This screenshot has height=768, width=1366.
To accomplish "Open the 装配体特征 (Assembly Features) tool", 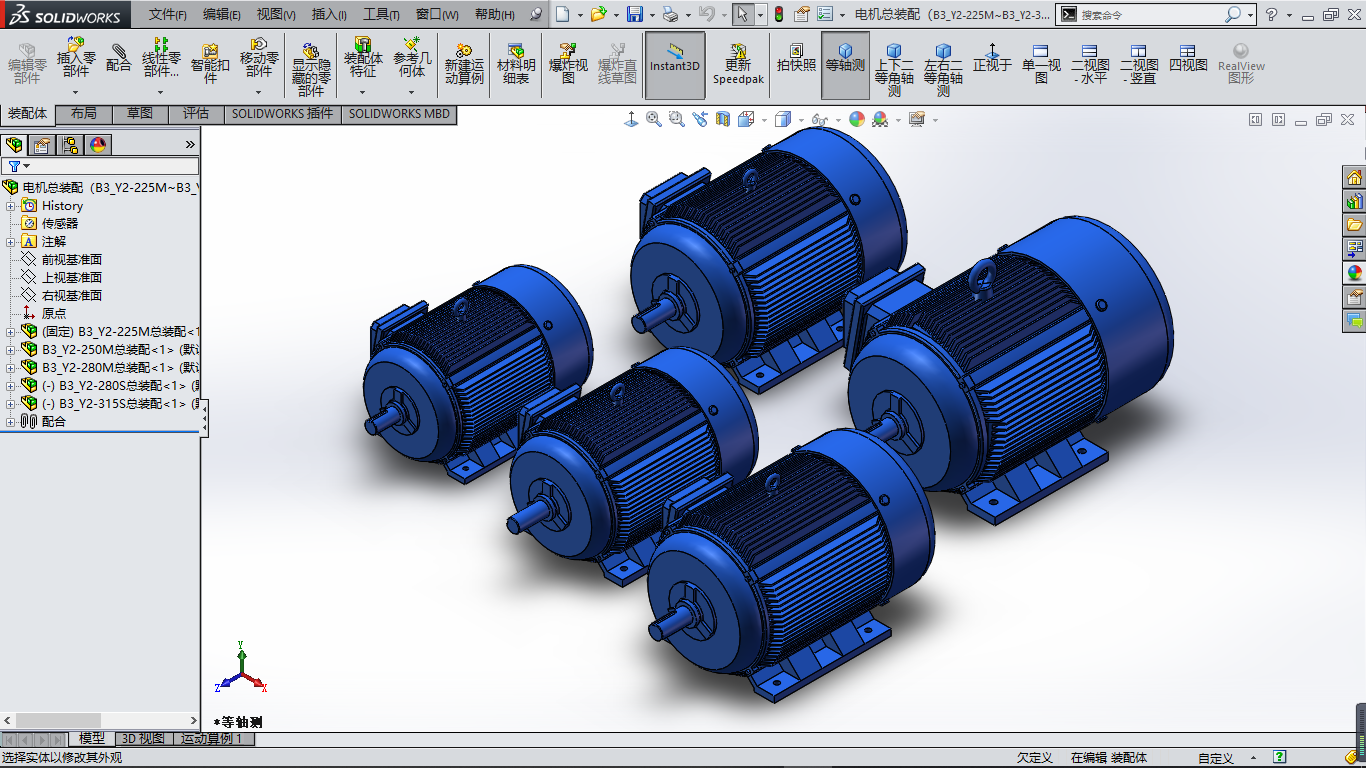I will 363,57.
